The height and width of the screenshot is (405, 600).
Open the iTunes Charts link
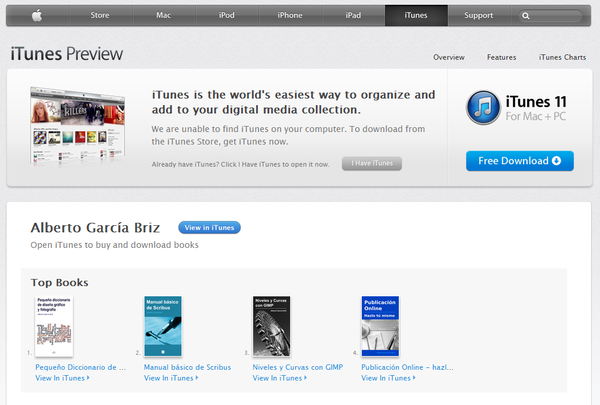562,57
